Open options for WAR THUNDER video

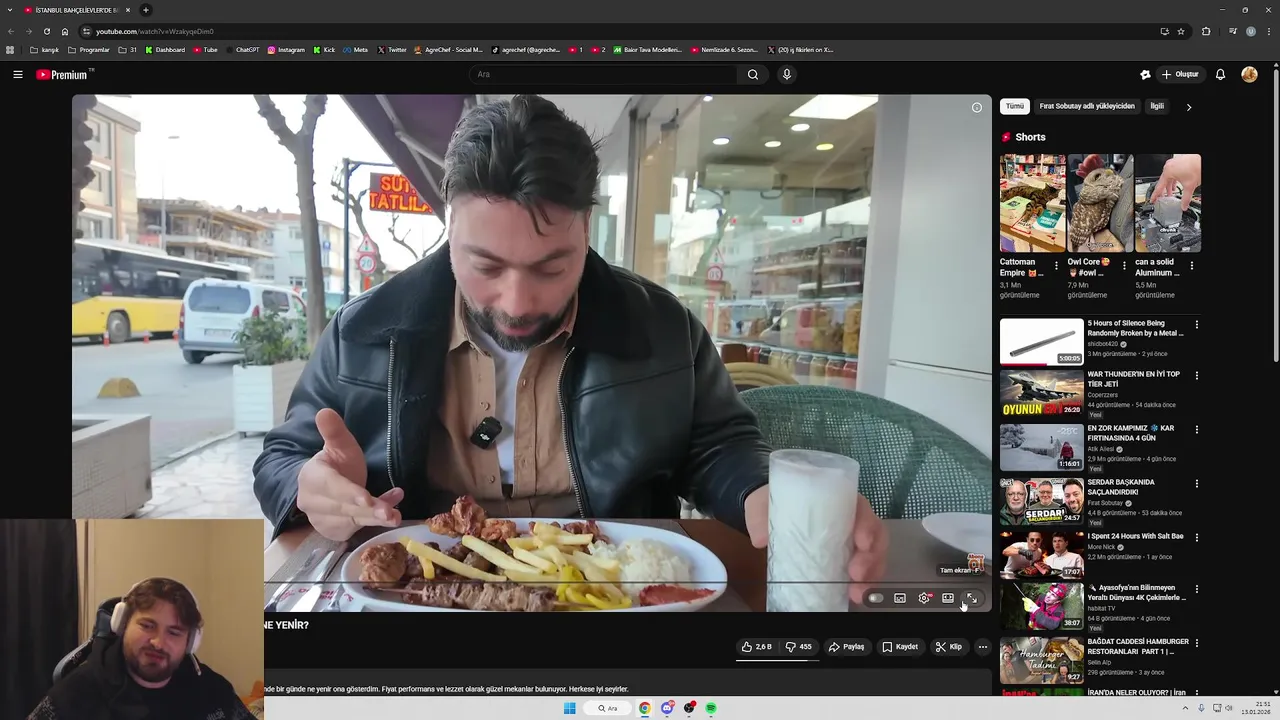(x=1196, y=376)
